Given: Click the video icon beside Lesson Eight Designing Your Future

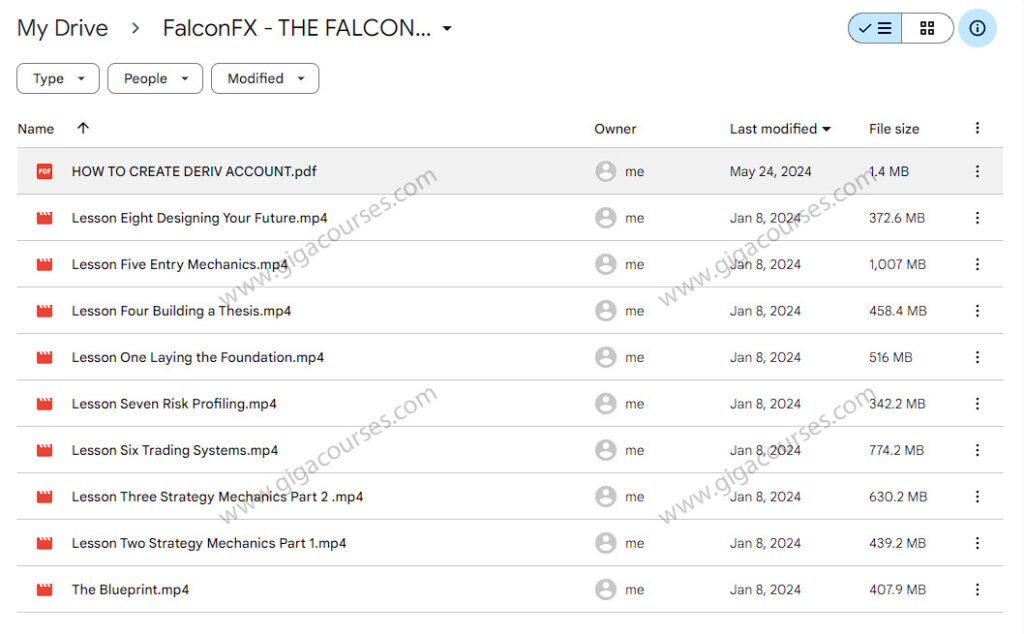Looking at the screenshot, I should [44, 218].
